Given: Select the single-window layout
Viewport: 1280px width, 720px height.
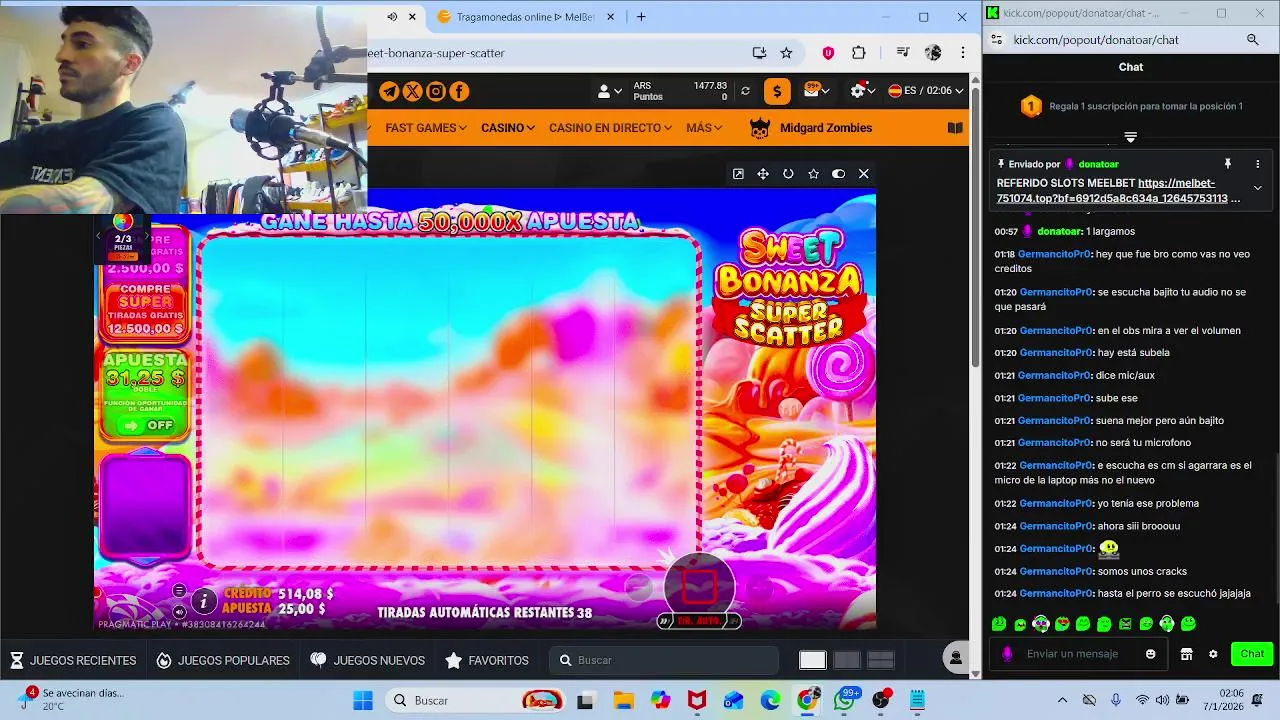Looking at the screenshot, I should 813,660.
